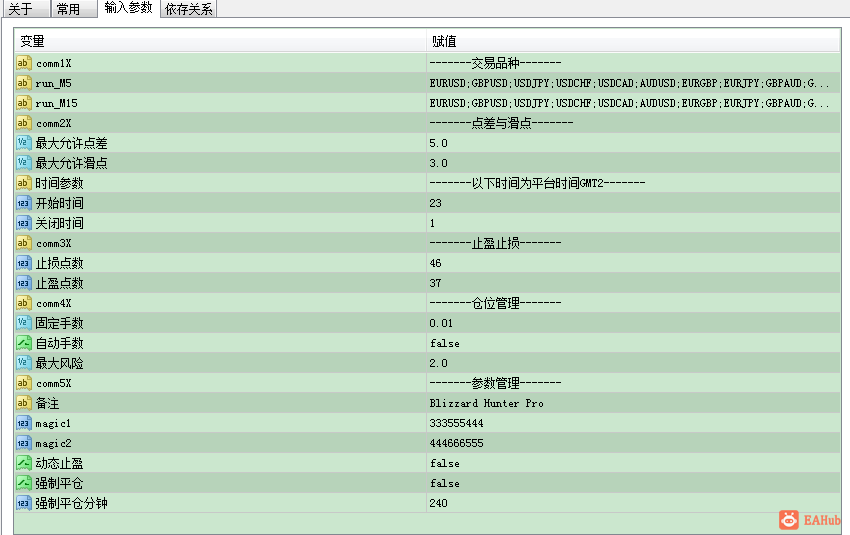Click the string icon beside comm3X
This screenshot has height=535, width=850.
(23, 243)
